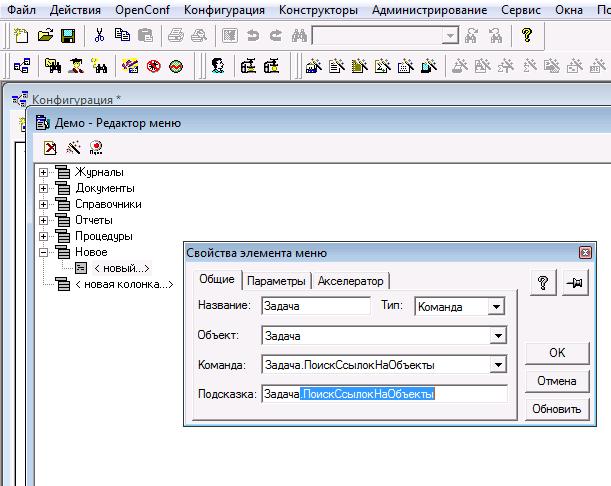Switch to the Акселератор tab
This screenshot has width=611, height=486.
click(350, 281)
